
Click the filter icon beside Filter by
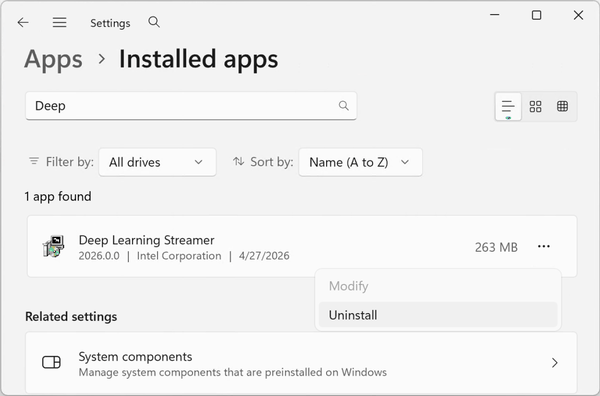(x=34, y=161)
